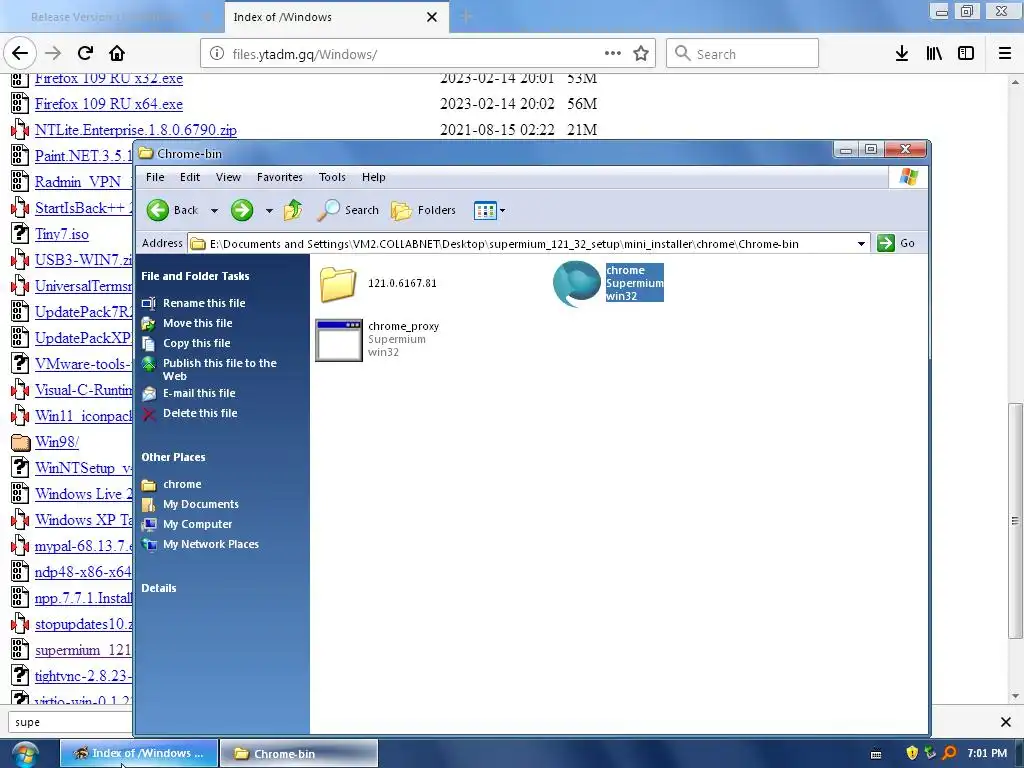Viewport: 1024px width, 768px height.
Task: Show site information icon in URL bar
Action: click(x=217, y=54)
